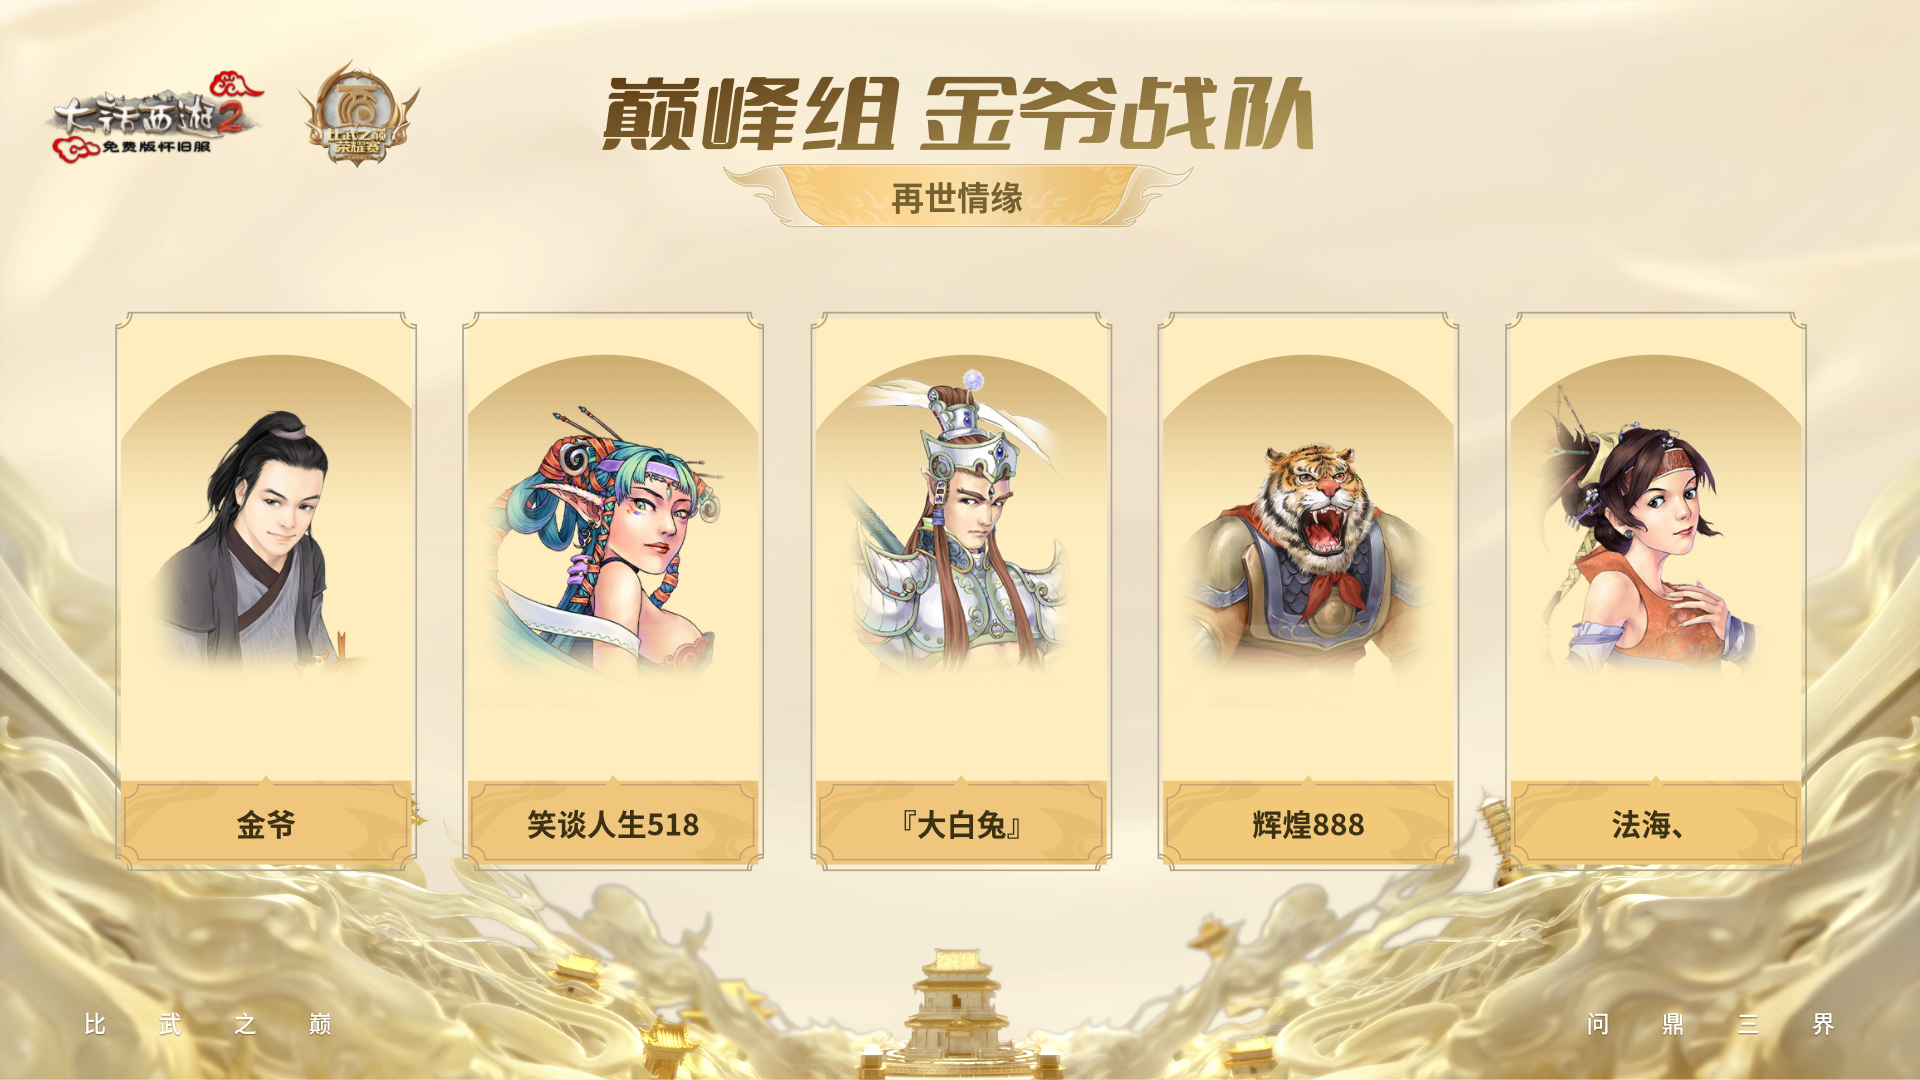Click the 再世情缘 server banner
Screen dimensions: 1920x1080
(x=957, y=197)
